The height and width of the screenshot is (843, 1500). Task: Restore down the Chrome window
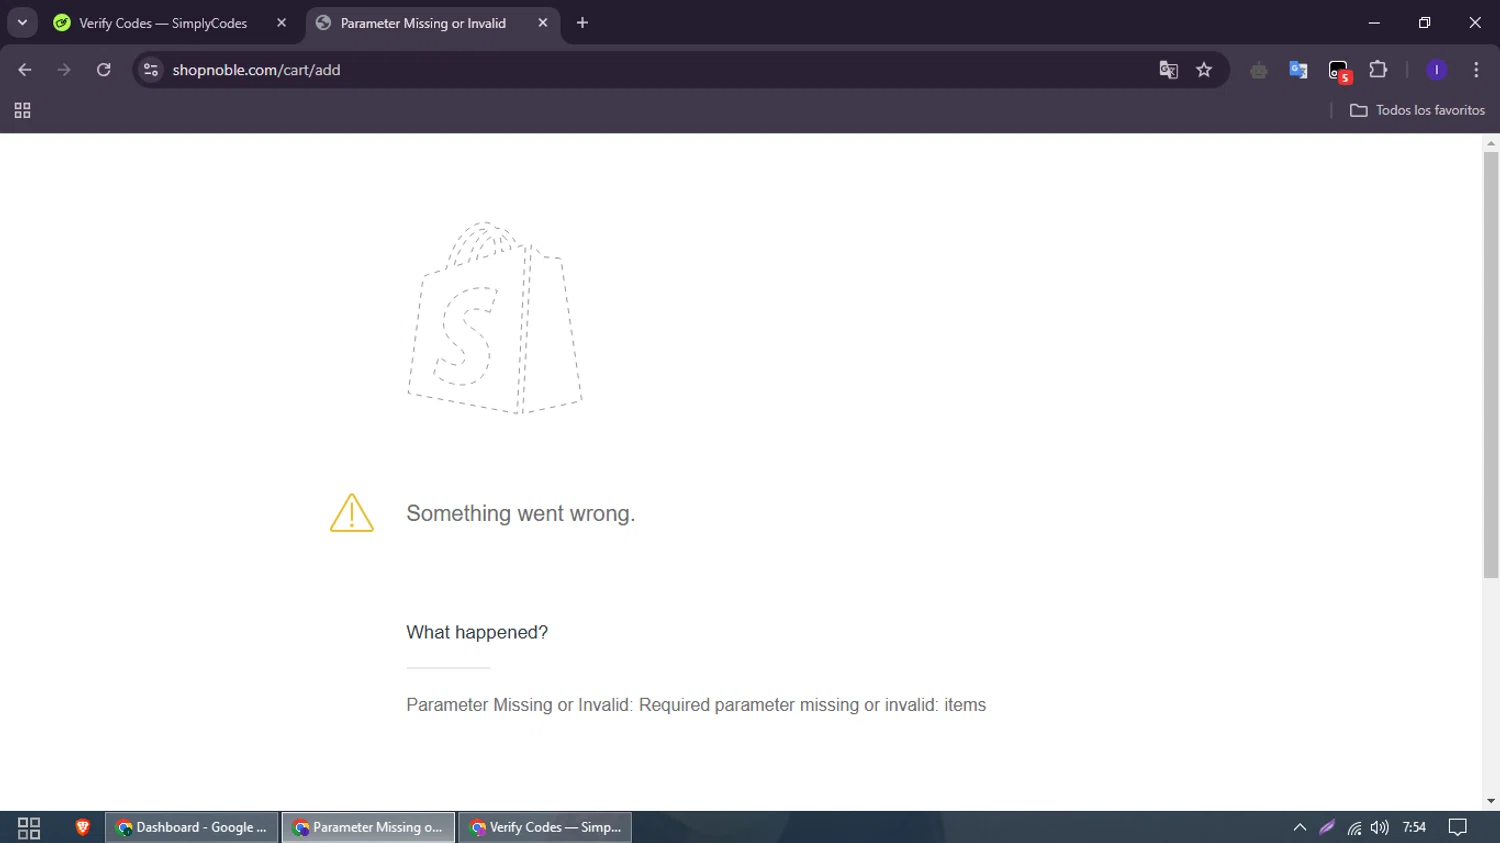point(1424,22)
